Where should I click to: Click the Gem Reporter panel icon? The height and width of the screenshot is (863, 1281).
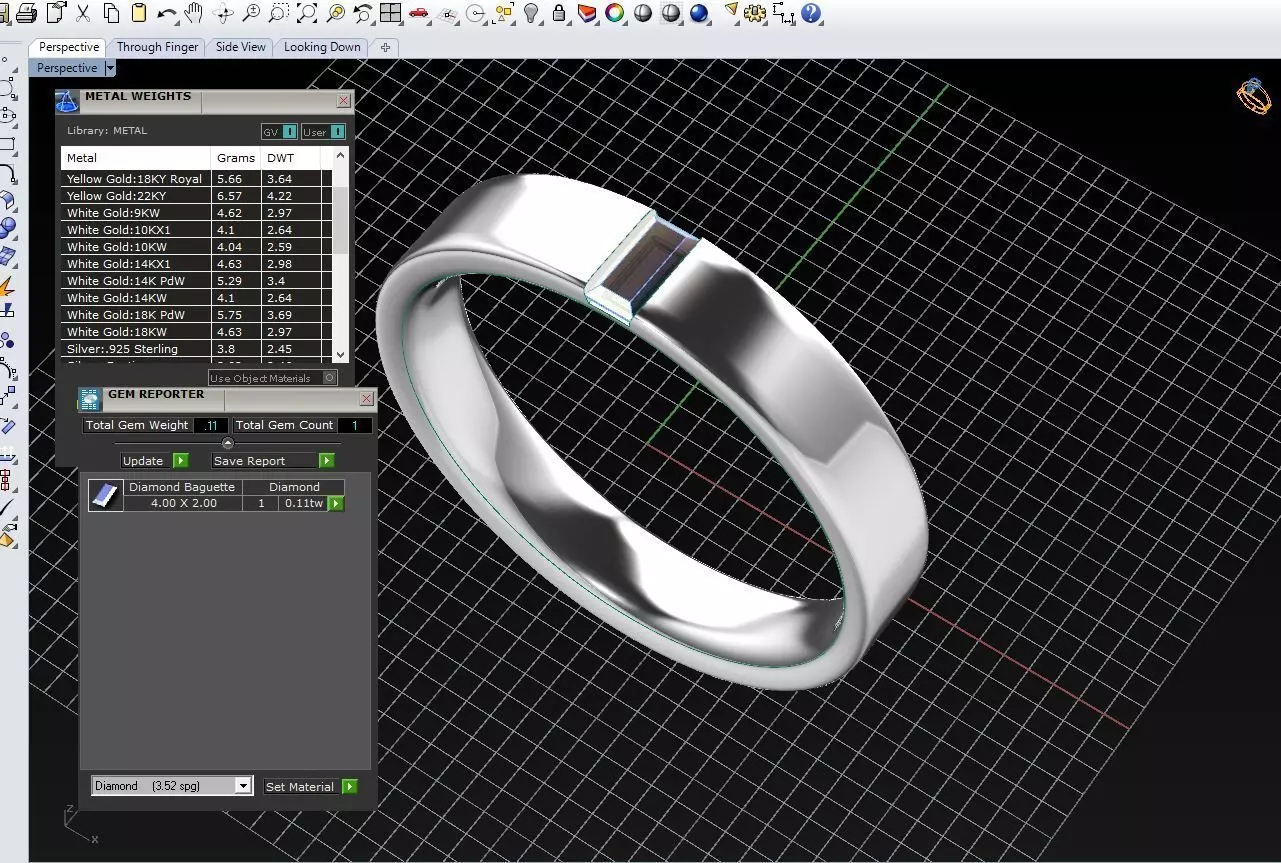coord(90,399)
